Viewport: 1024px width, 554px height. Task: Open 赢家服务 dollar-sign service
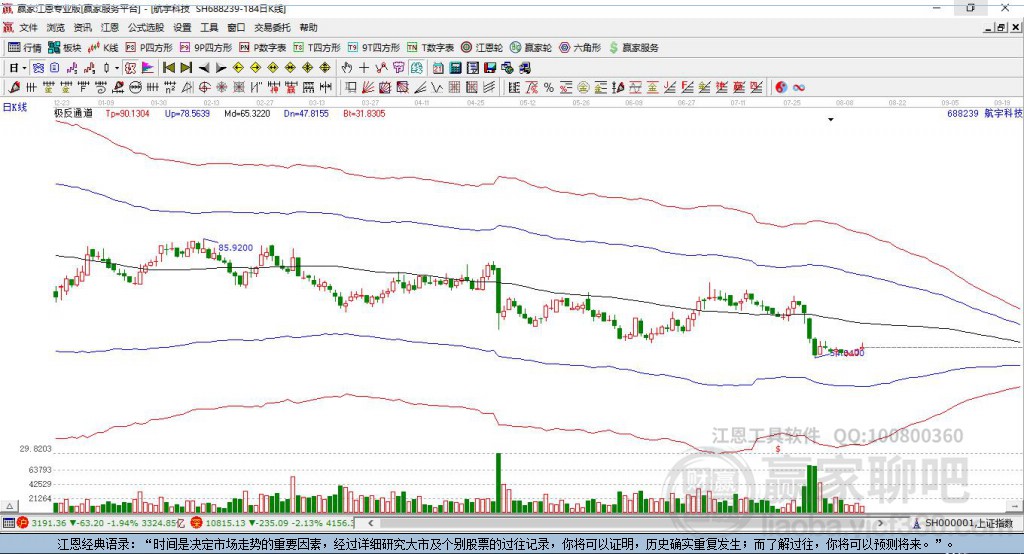point(633,48)
